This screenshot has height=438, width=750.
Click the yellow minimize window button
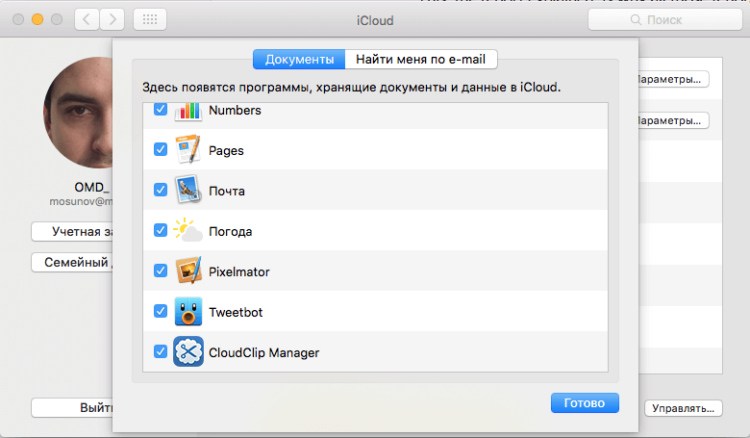click(37, 20)
